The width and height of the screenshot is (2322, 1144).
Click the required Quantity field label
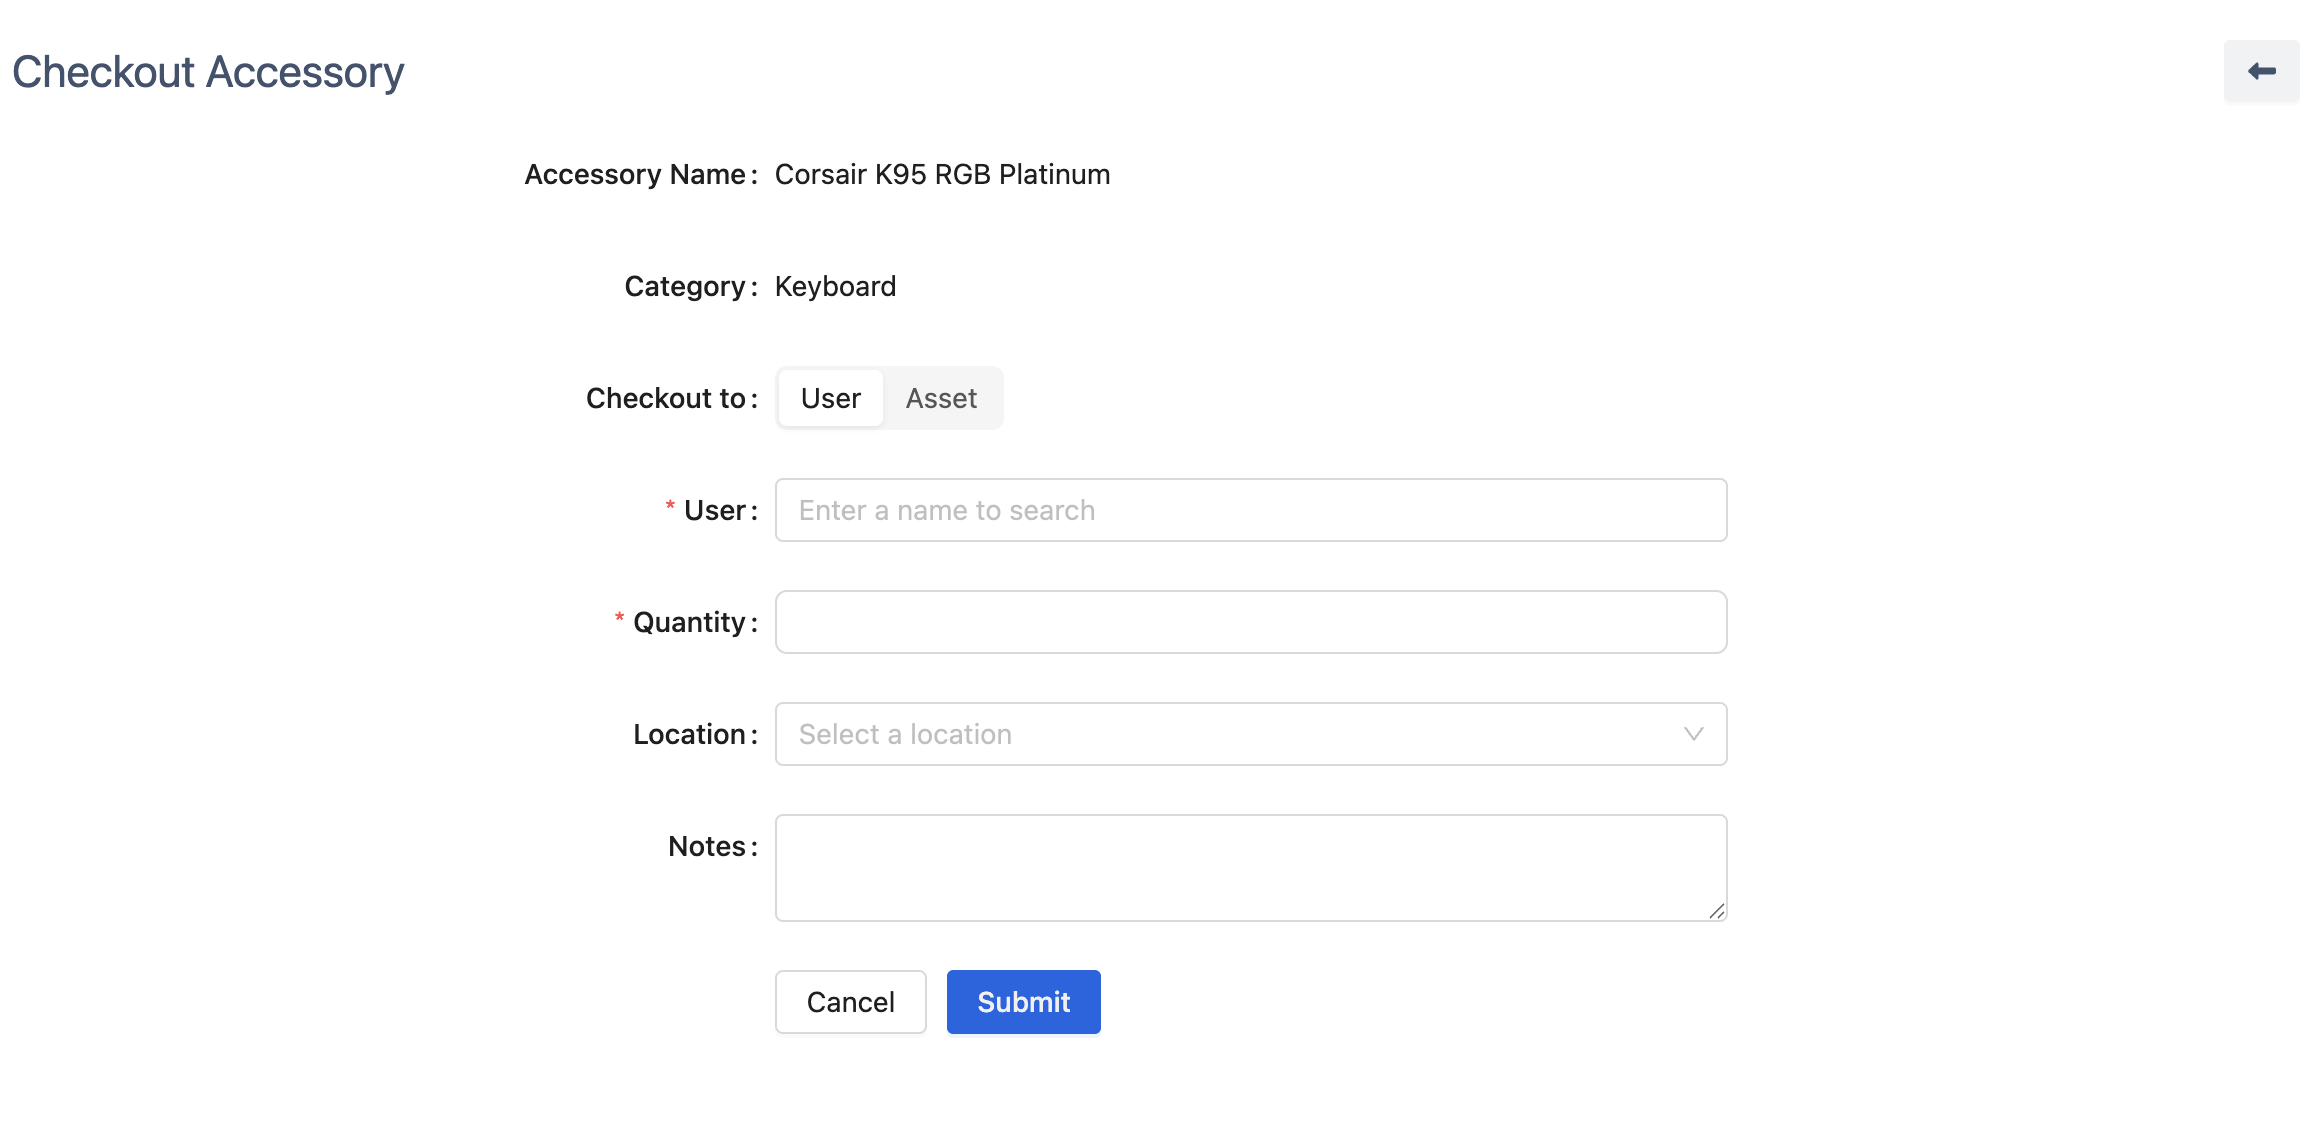(689, 622)
